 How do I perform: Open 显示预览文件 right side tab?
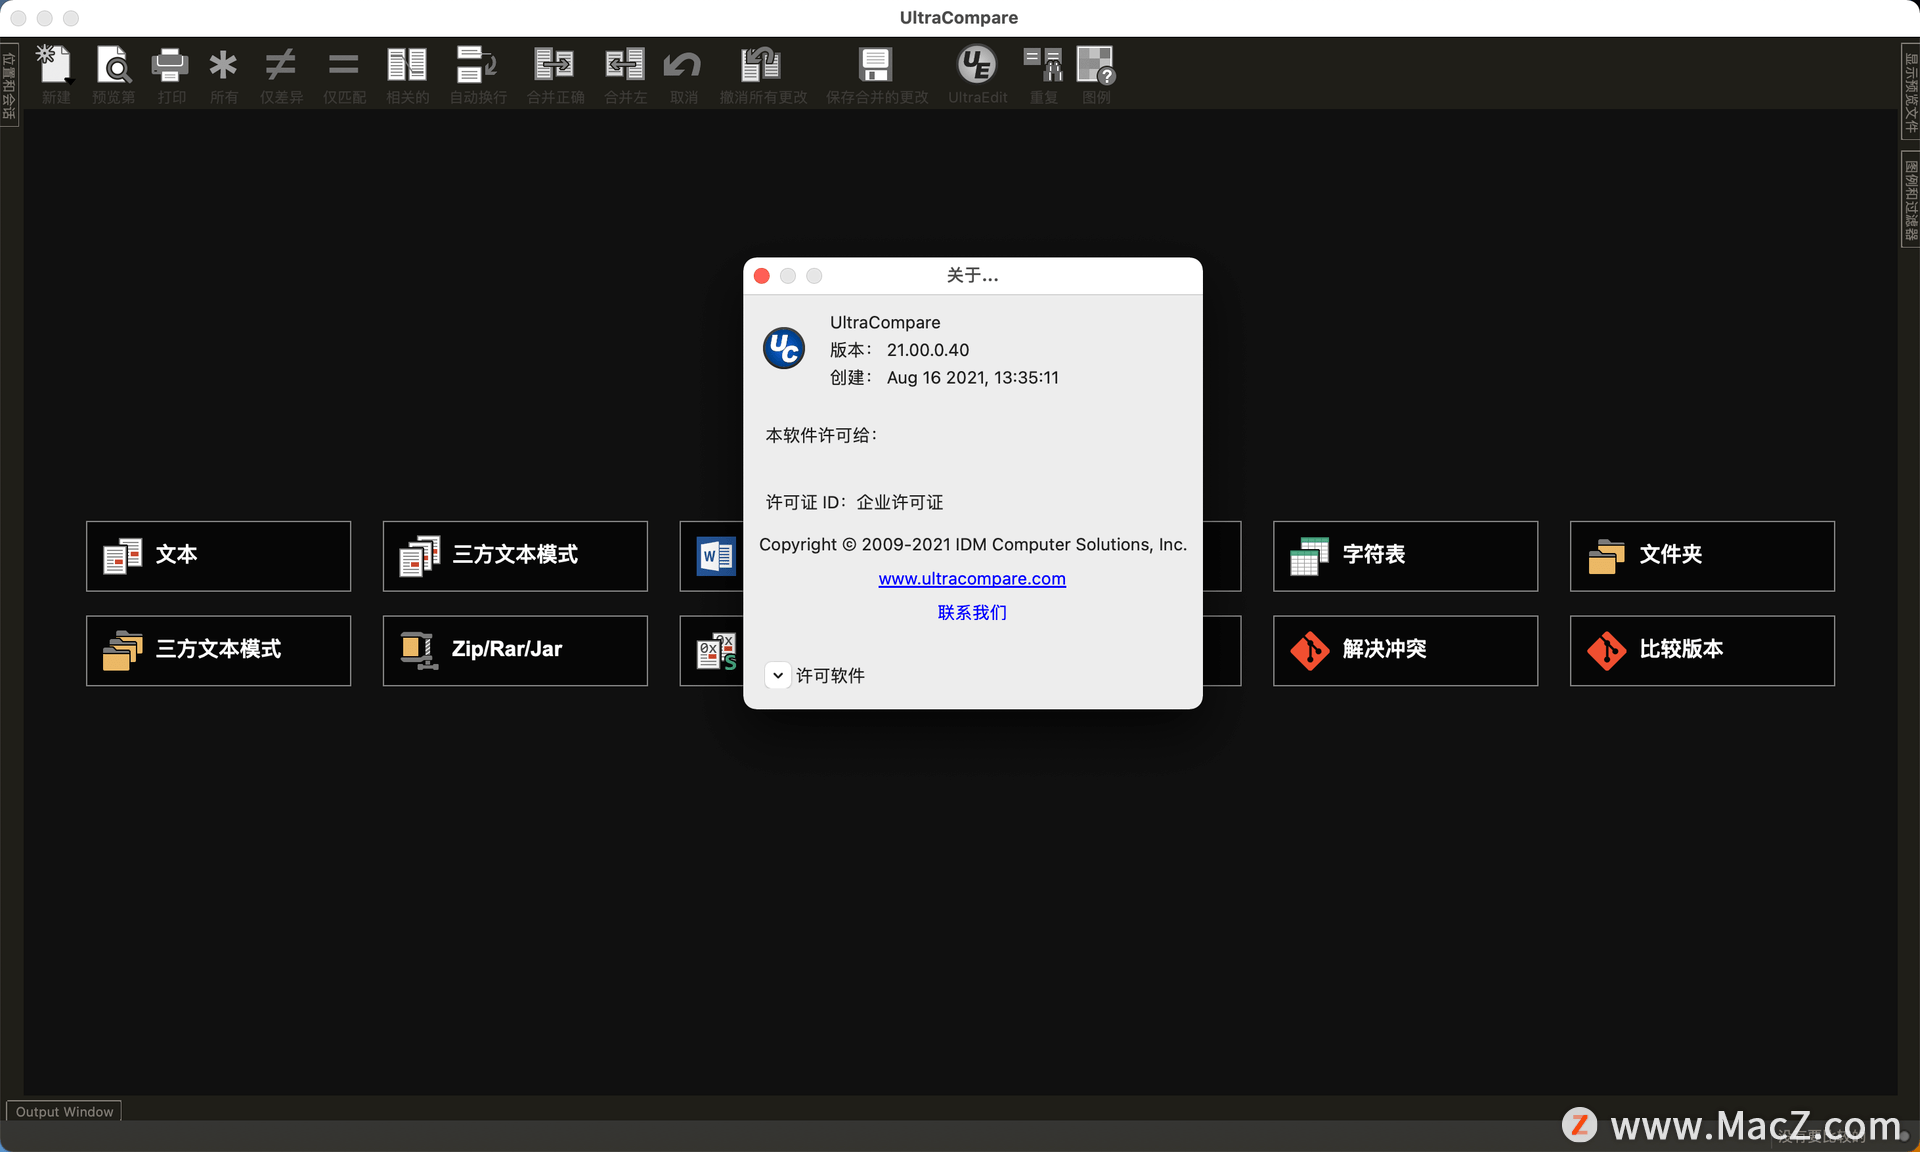[x=1910, y=92]
